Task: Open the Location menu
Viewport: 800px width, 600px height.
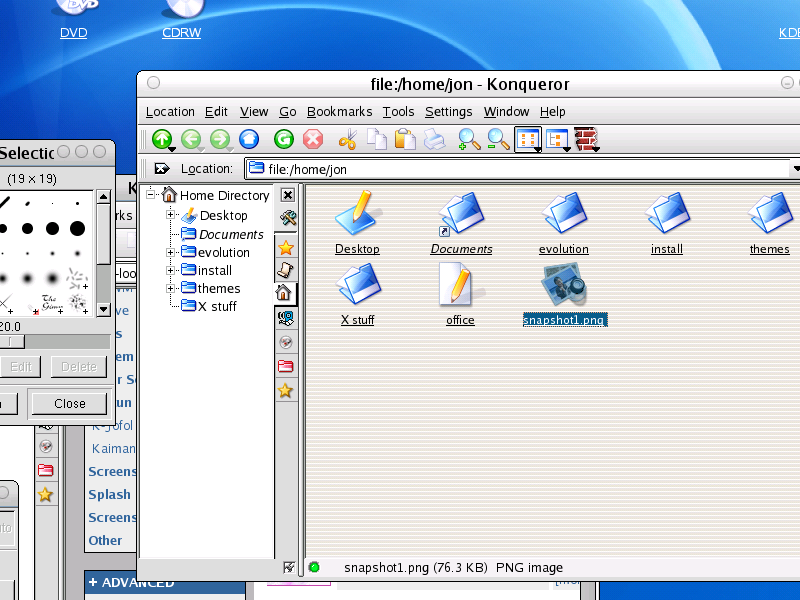Action: [170, 111]
